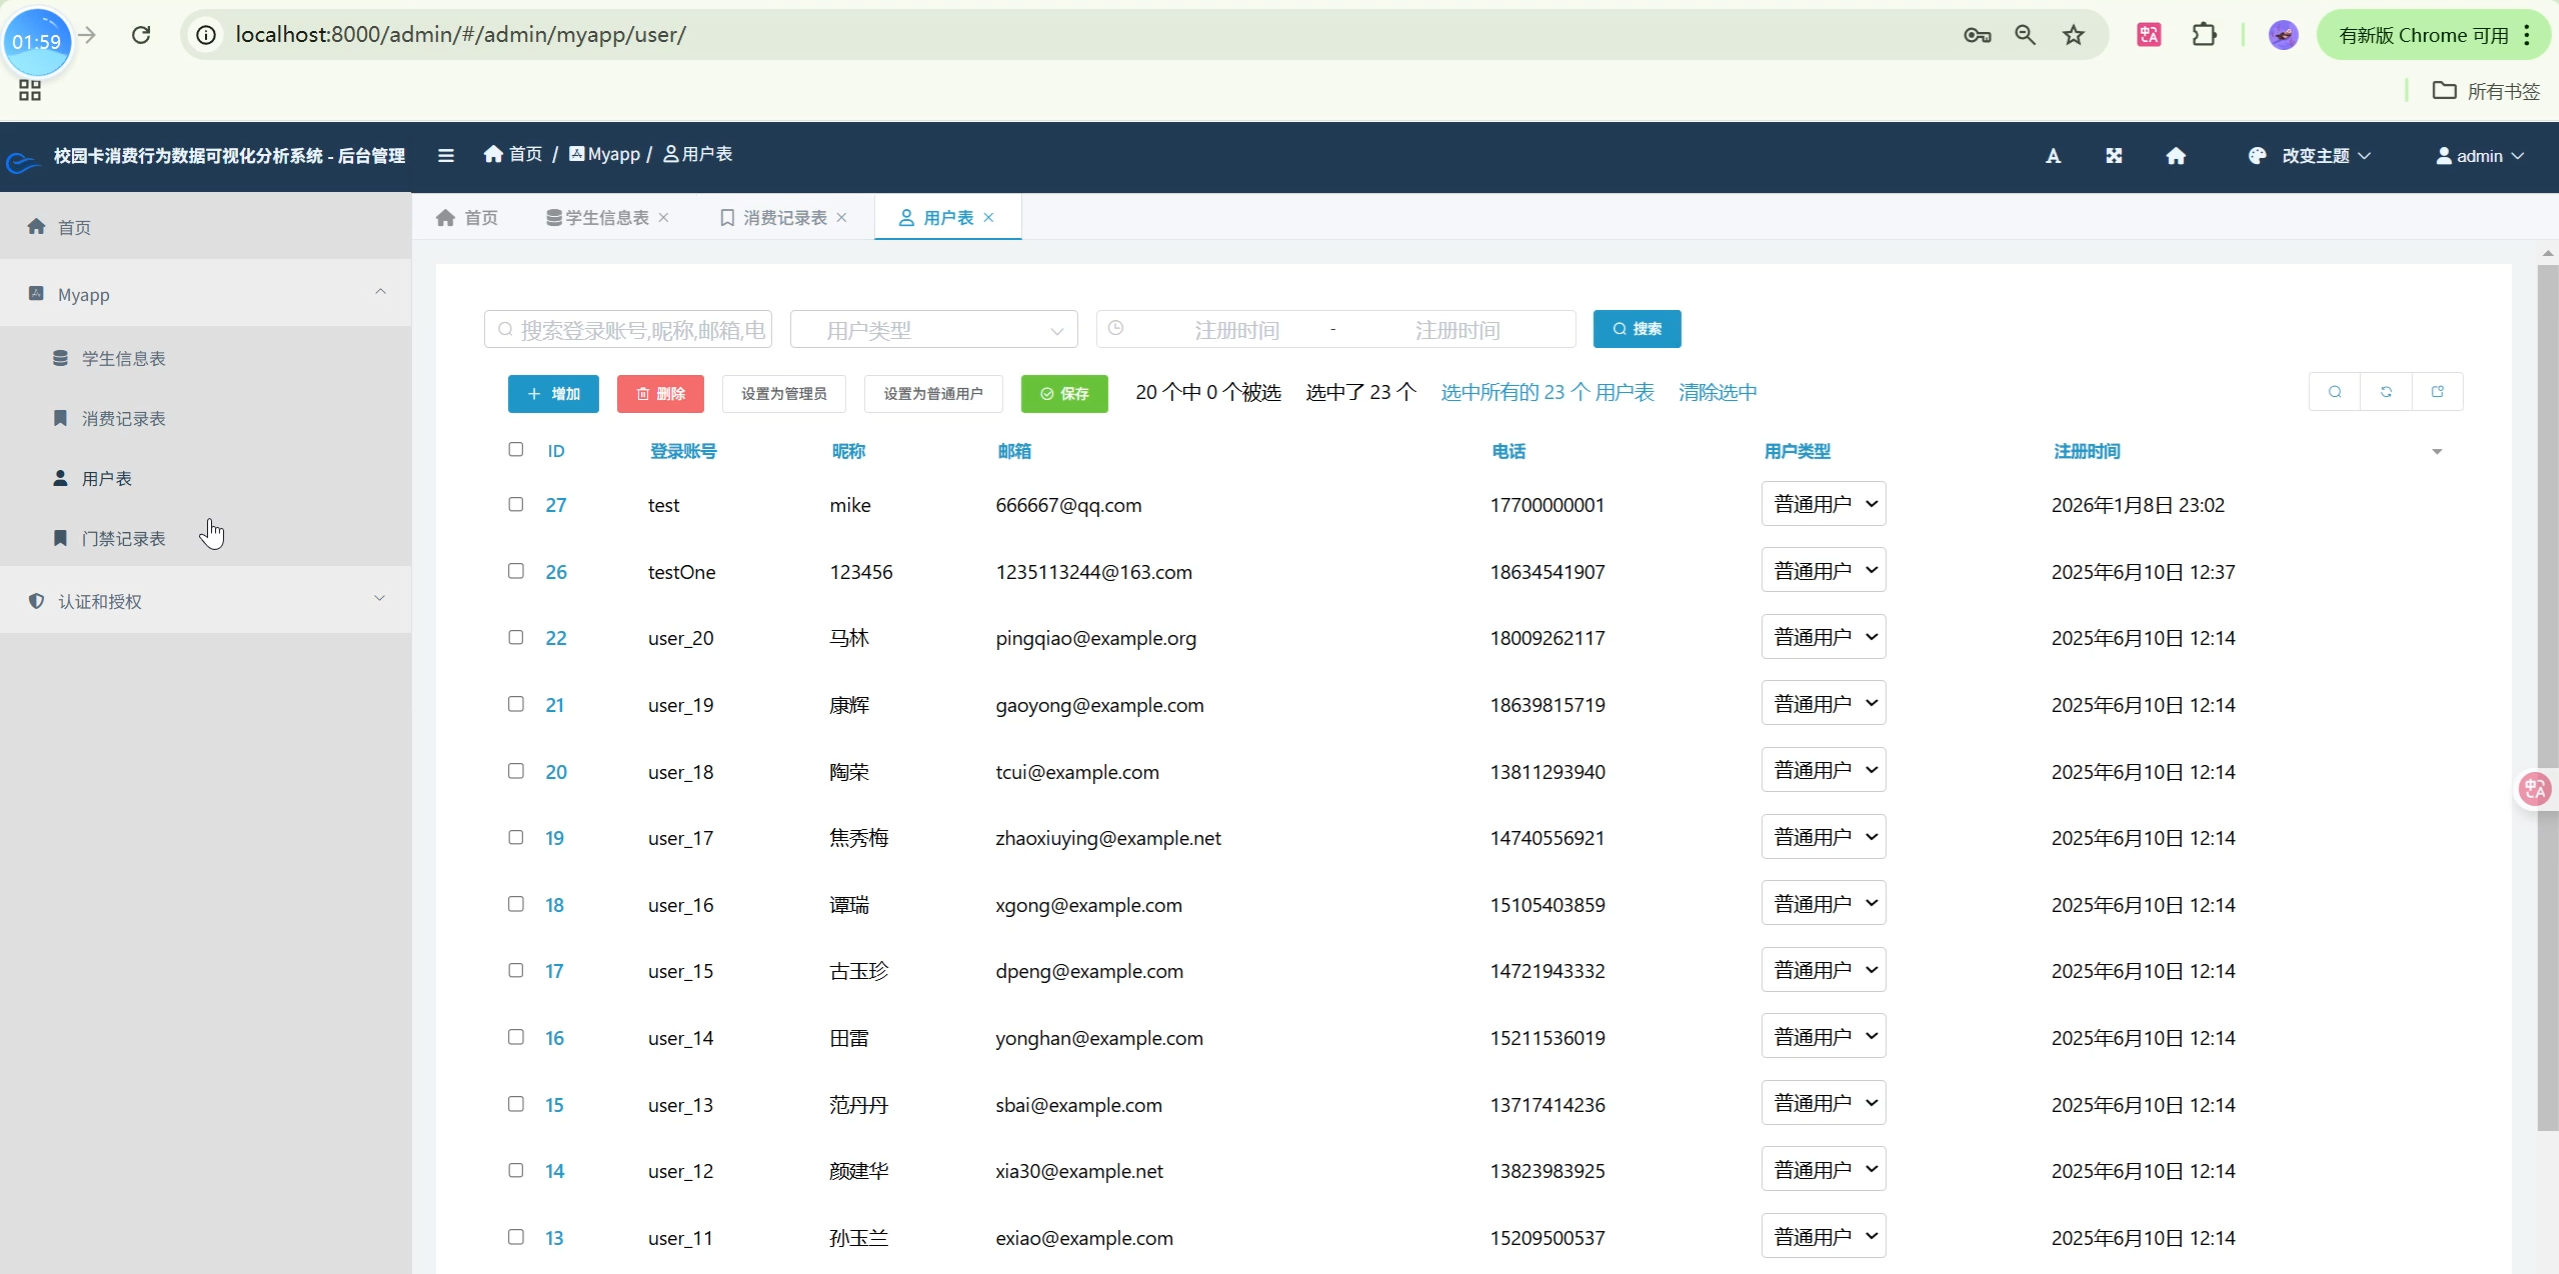The image size is (2559, 1274).
Task: Tick the select-all checkbox in the table header
Action: [x=516, y=450]
